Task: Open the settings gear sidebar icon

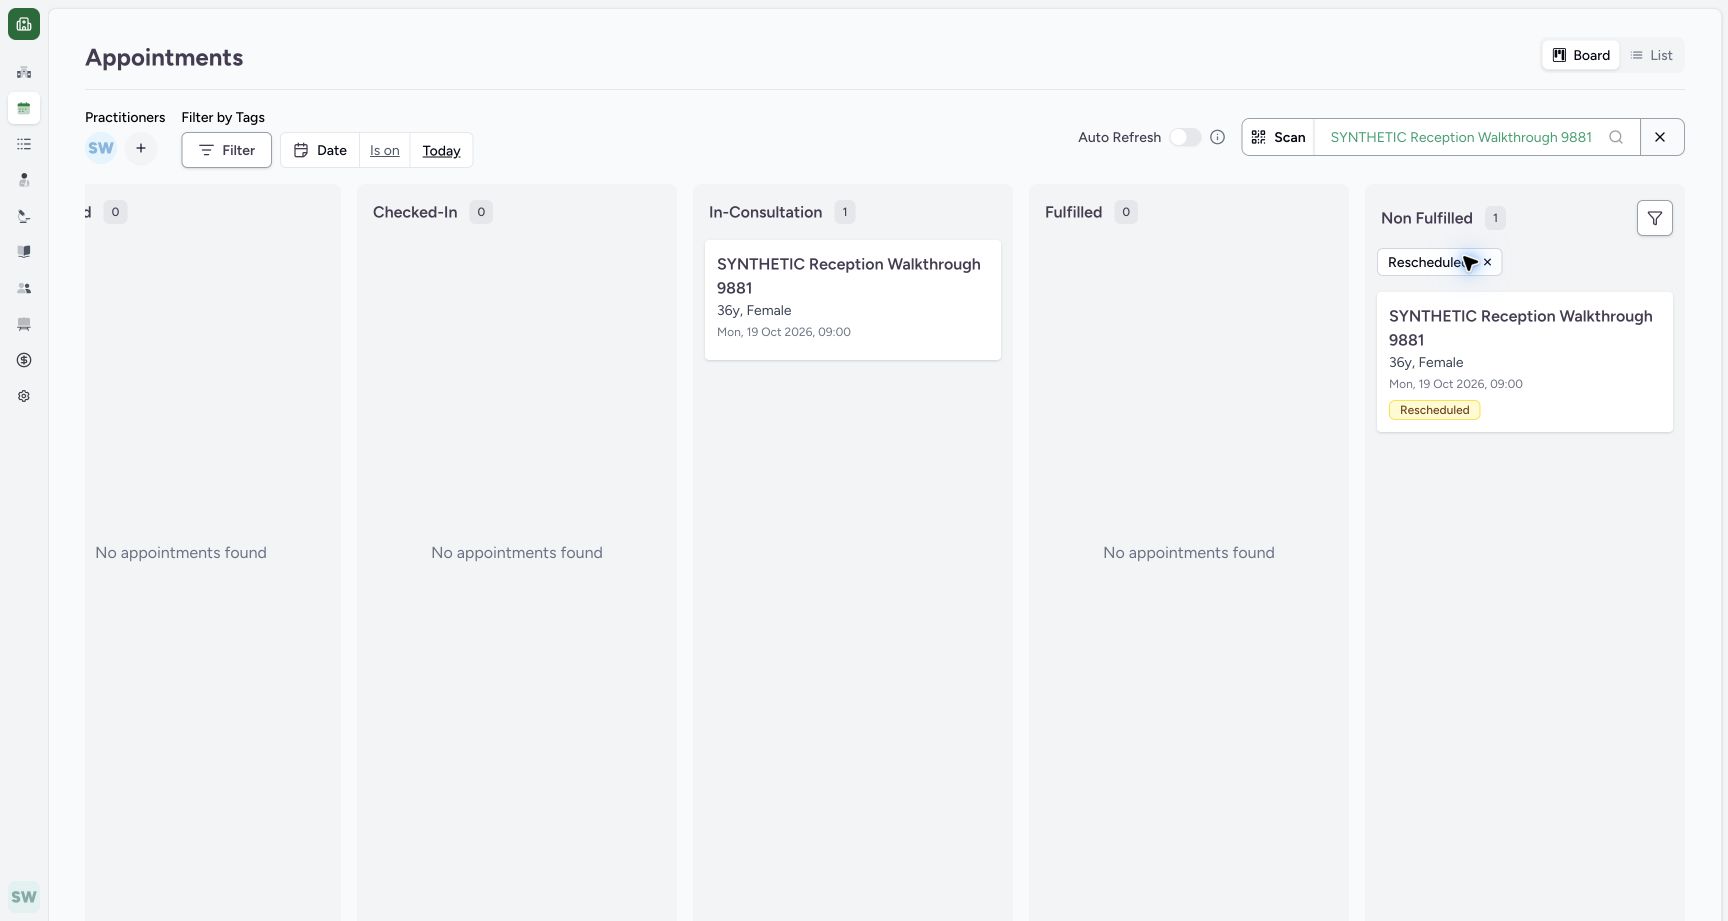Action: coord(24,396)
